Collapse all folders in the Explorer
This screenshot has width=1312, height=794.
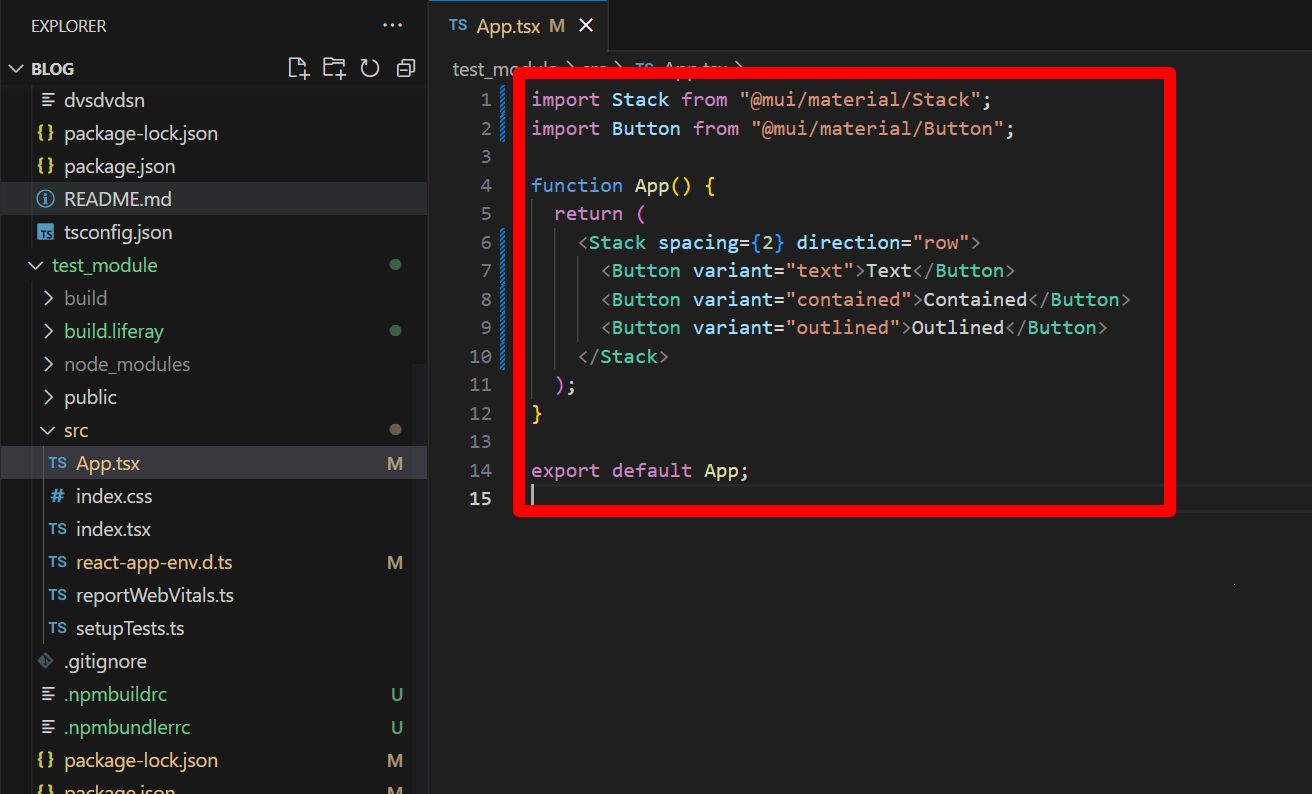[406, 68]
